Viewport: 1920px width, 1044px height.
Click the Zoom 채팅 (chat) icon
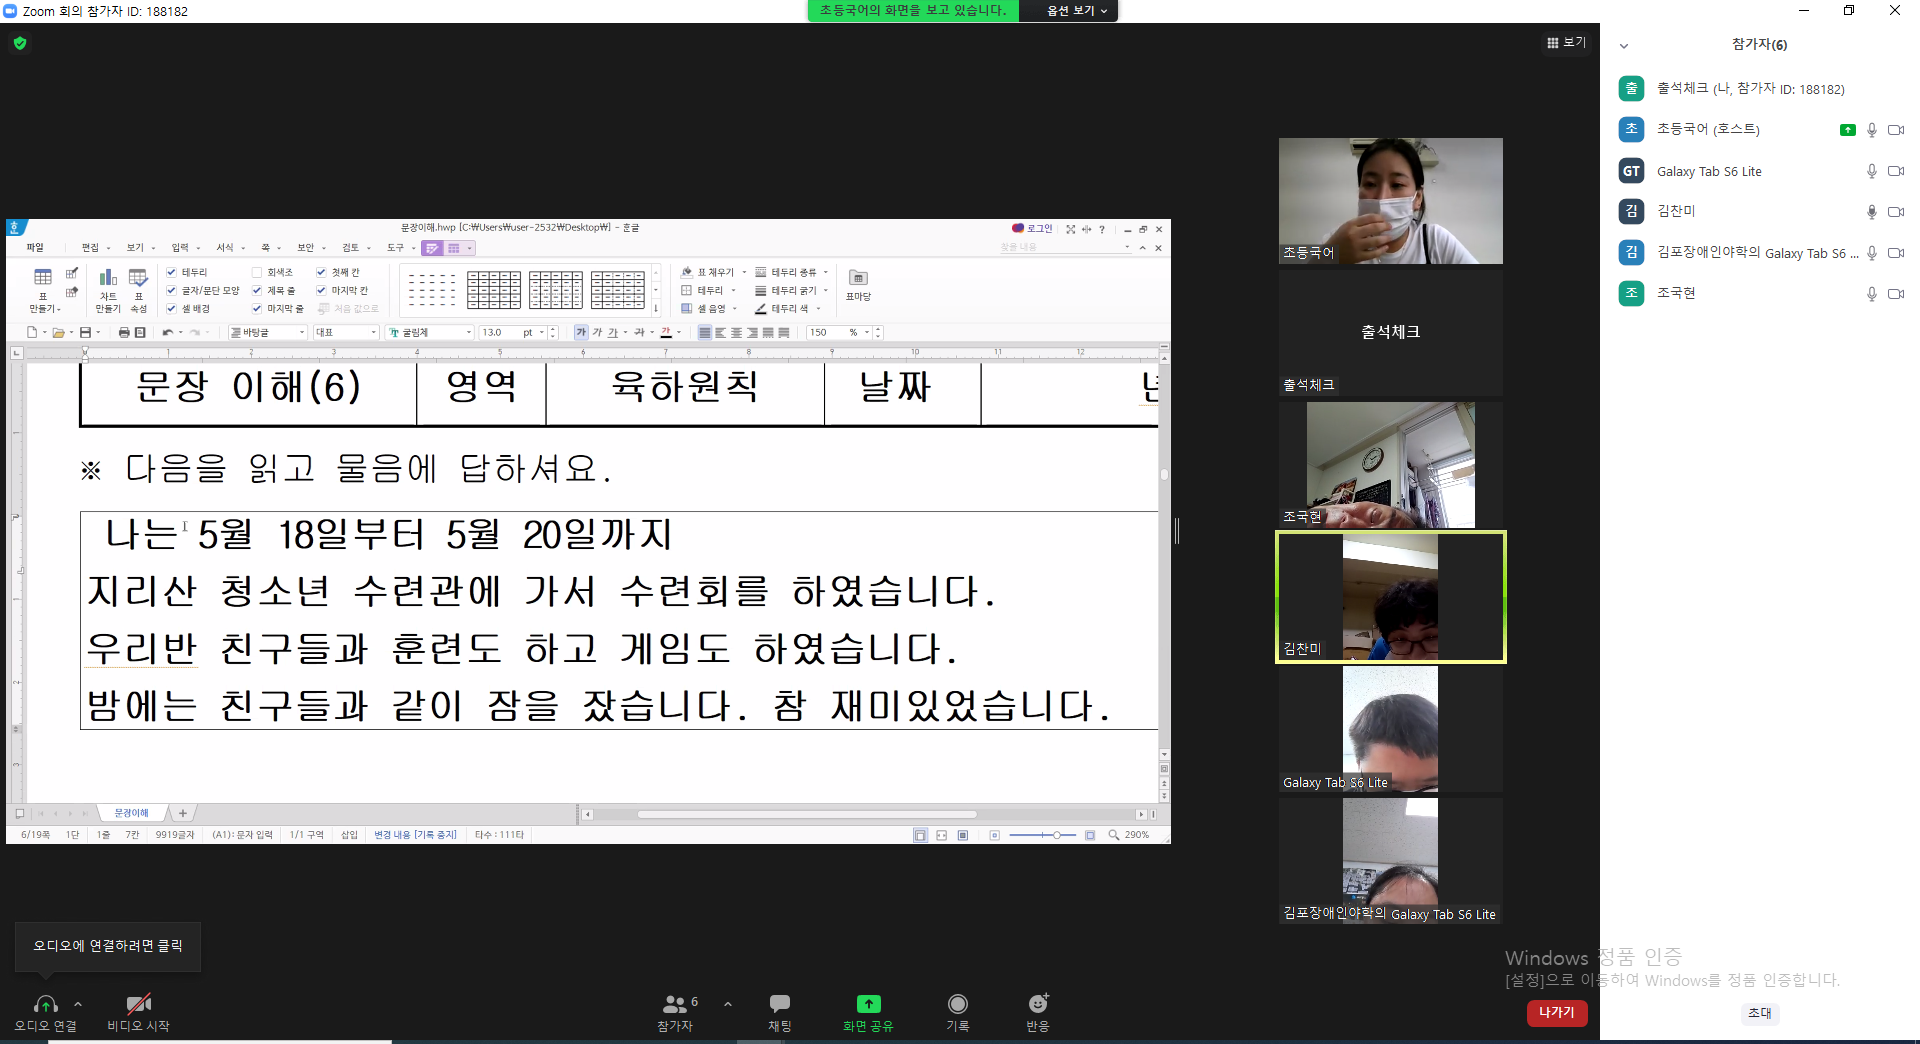tap(780, 1003)
